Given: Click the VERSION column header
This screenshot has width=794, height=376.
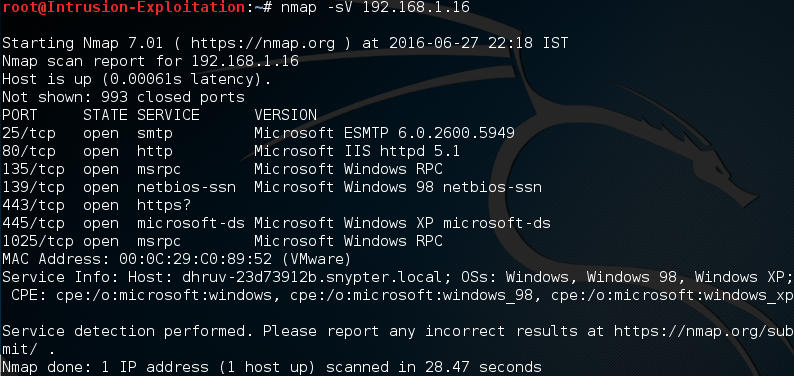Looking at the screenshot, I should tap(286, 115).
